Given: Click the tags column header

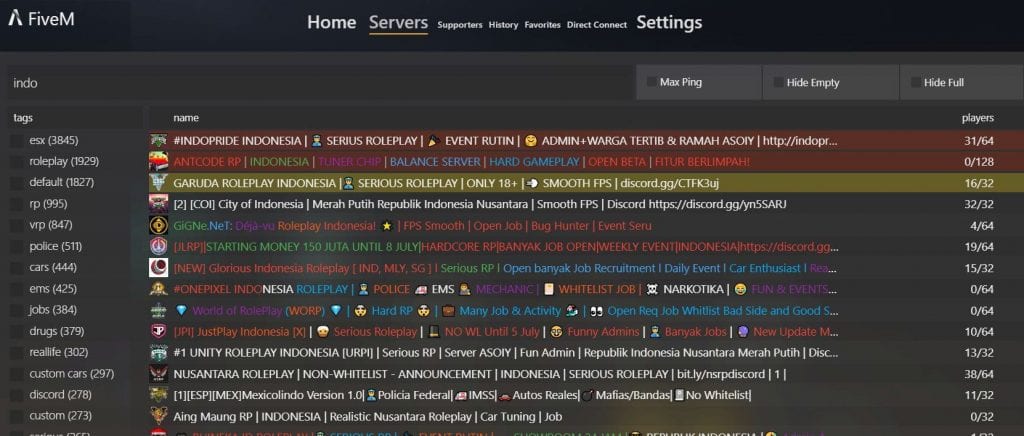Looking at the screenshot, I should point(23,118).
